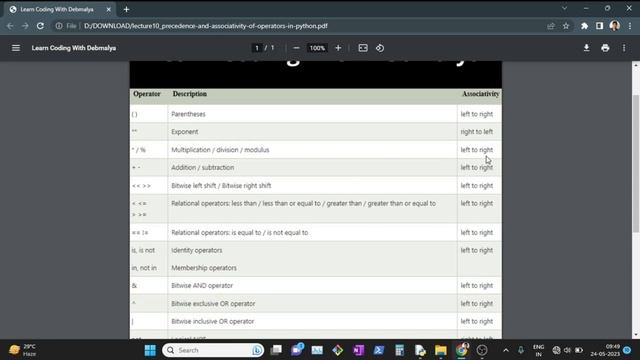
Task: Switch the ENG IN input language
Action: (x=538, y=350)
